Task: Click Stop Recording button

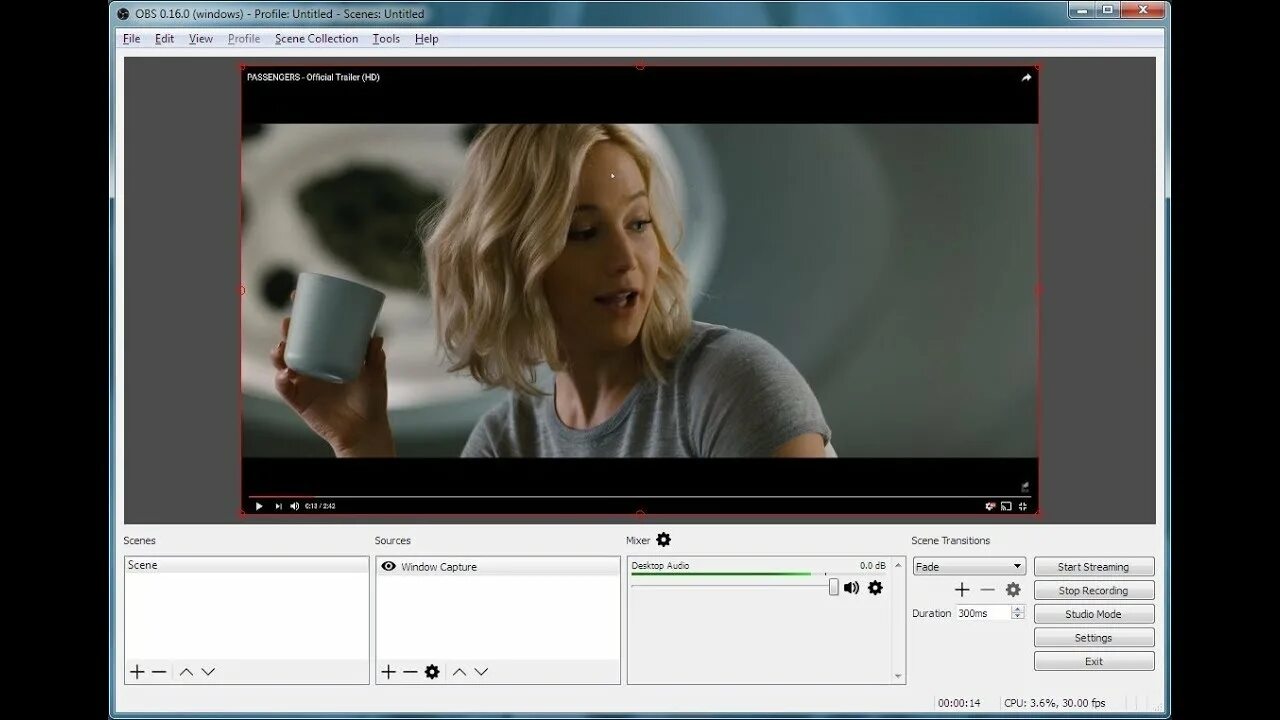Action: tap(1094, 591)
